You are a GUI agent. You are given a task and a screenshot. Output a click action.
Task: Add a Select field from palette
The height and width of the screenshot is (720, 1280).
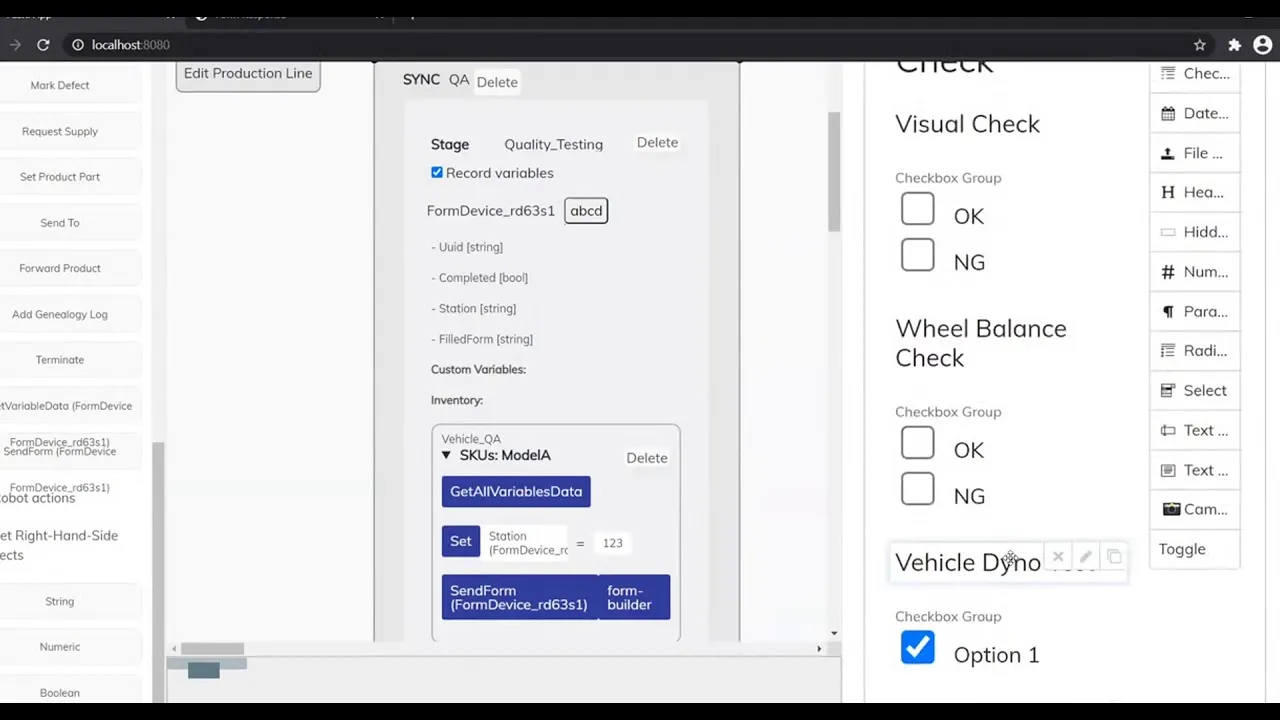coord(1195,390)
